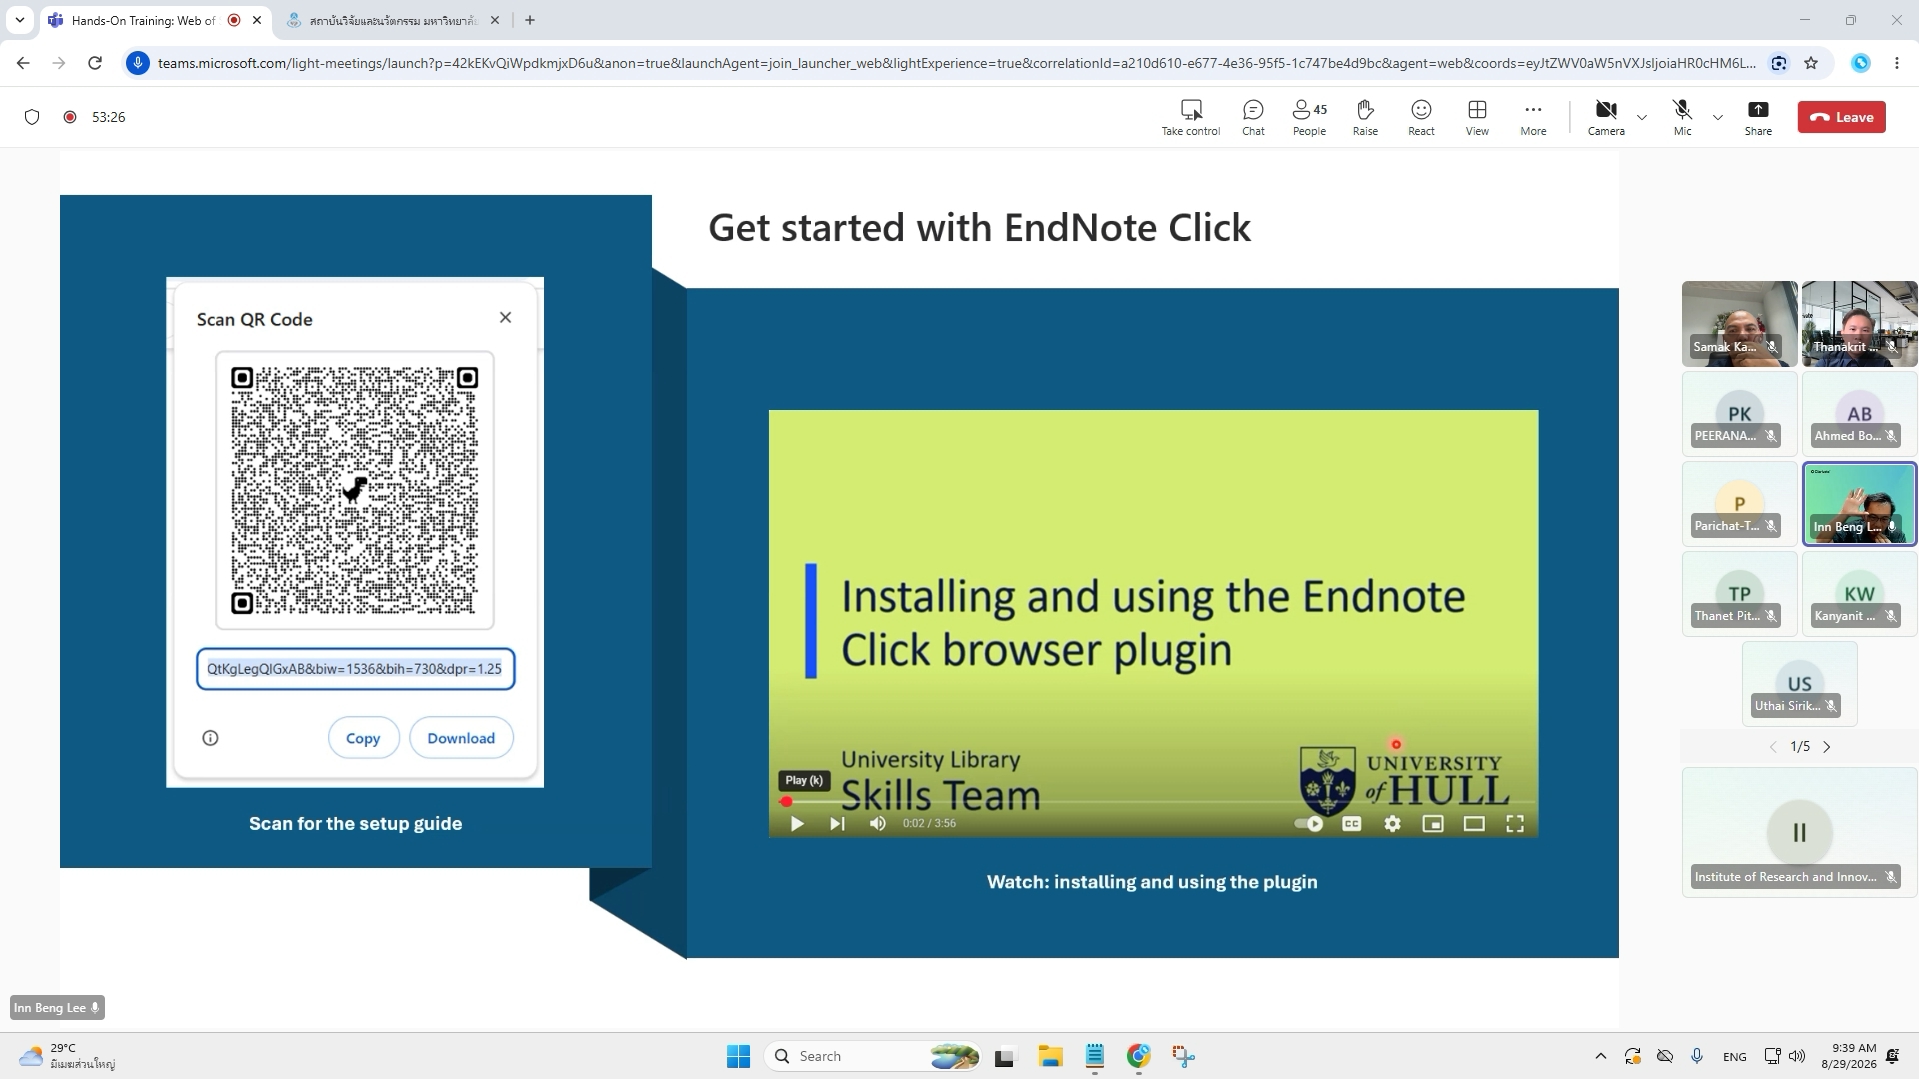The height and width of the screenshot is (1079, 1919).
Task: Open the React emoji menu
Action: [1421, 117]
